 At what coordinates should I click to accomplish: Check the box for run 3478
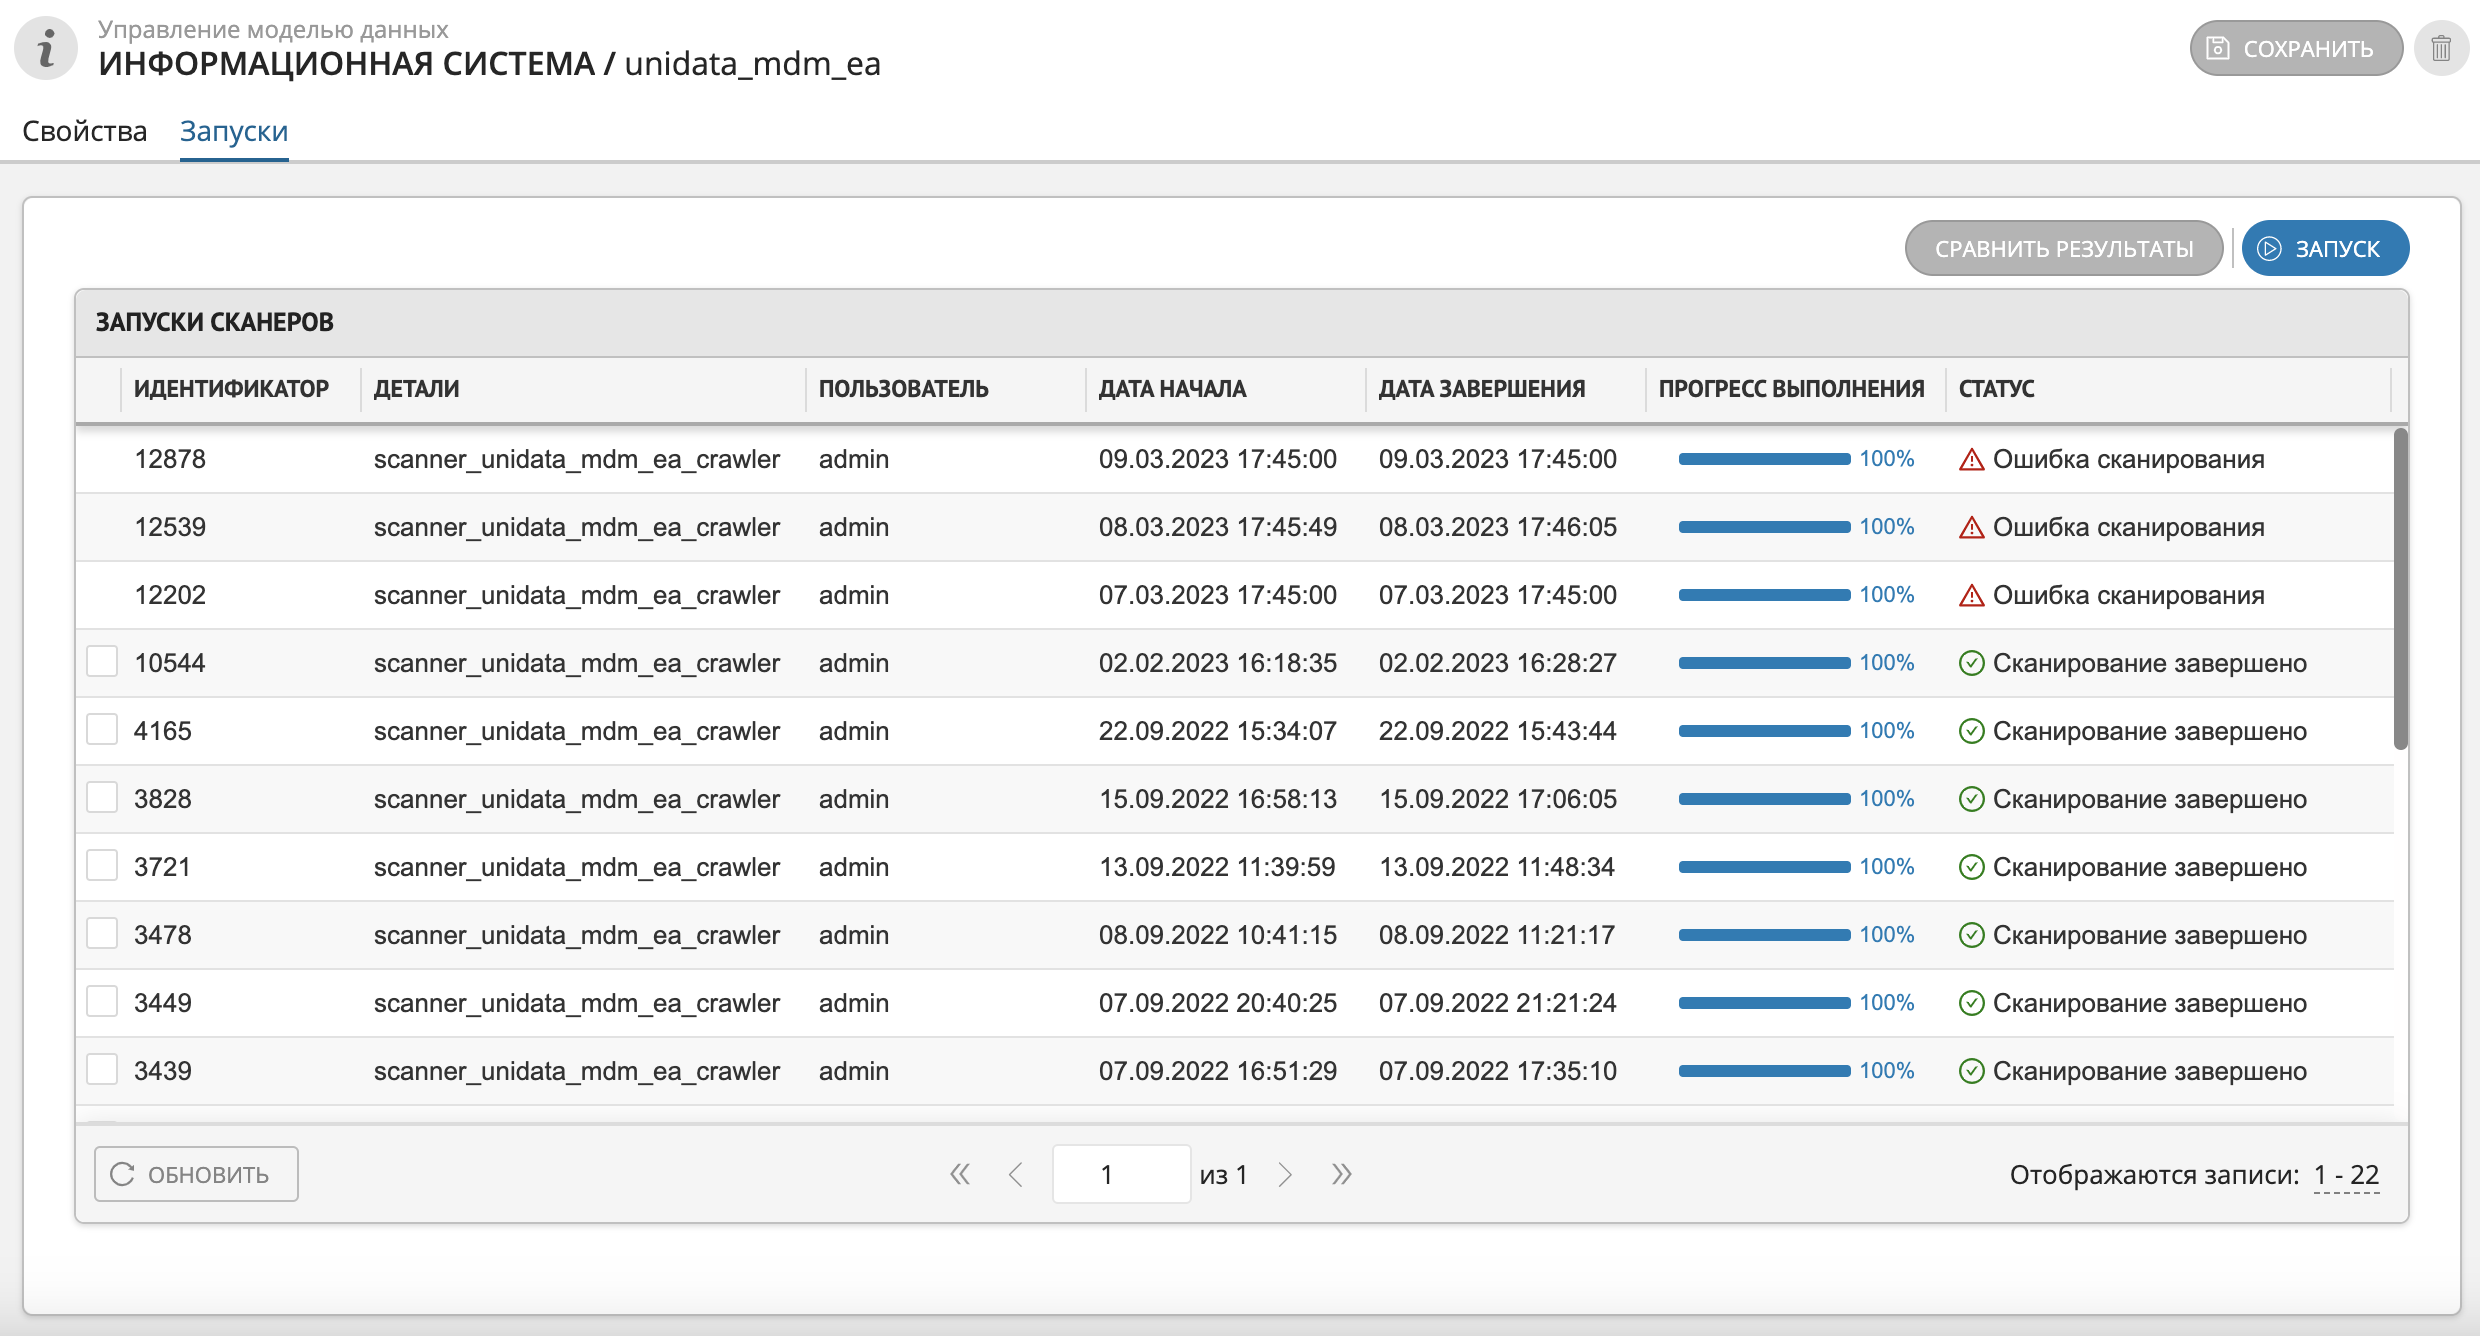coord(102,934)
